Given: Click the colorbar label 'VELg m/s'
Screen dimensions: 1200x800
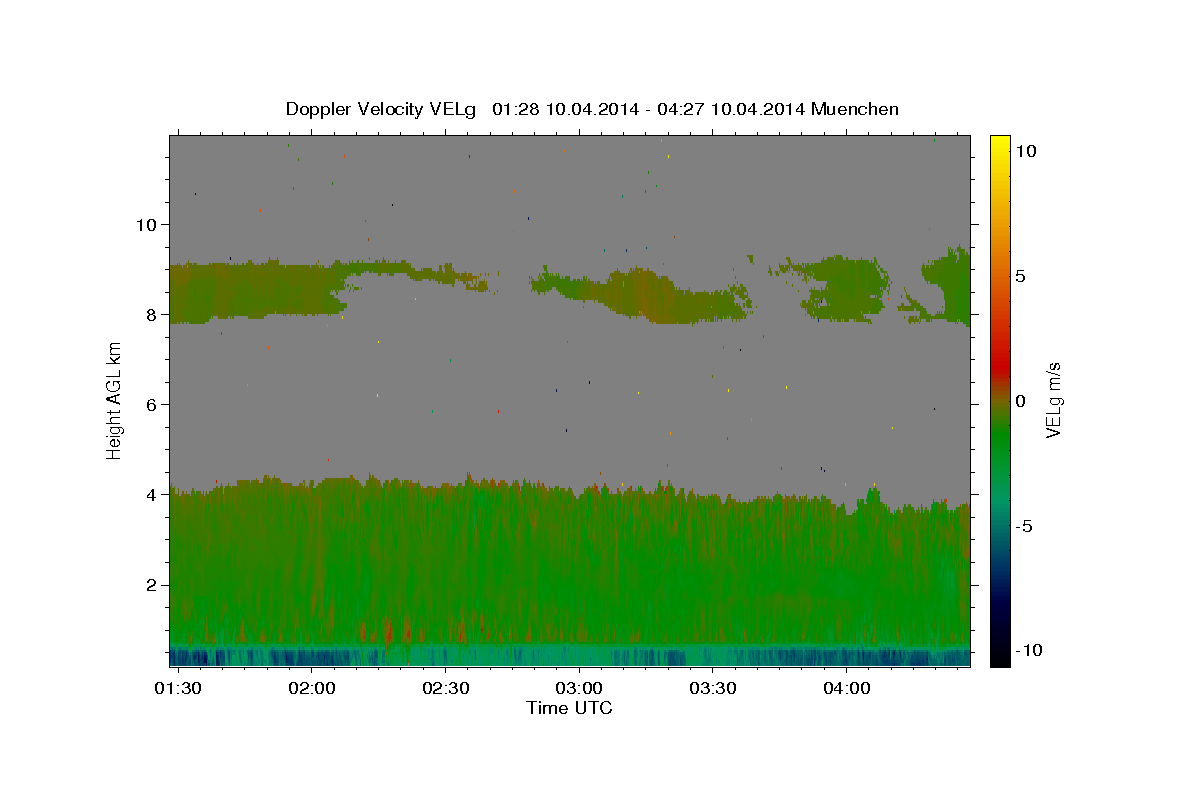Looking at the screenshot, I should pos(1054,400).
